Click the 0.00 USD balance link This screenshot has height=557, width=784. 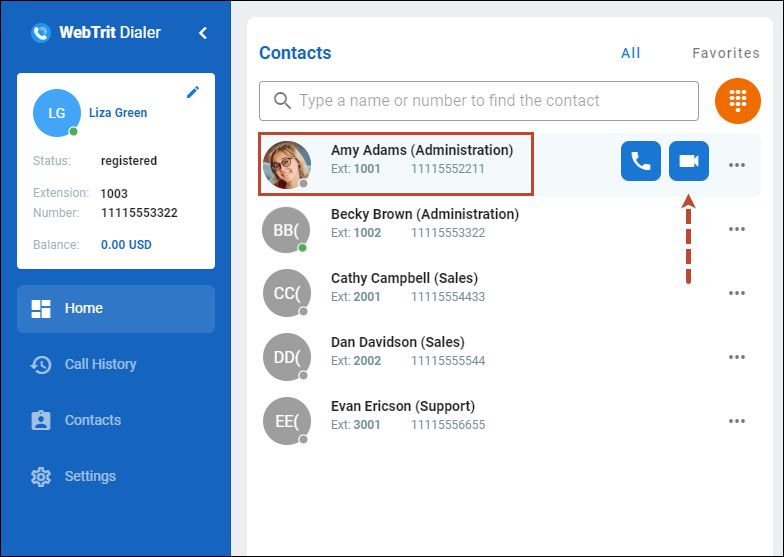(x=126, y=244)
